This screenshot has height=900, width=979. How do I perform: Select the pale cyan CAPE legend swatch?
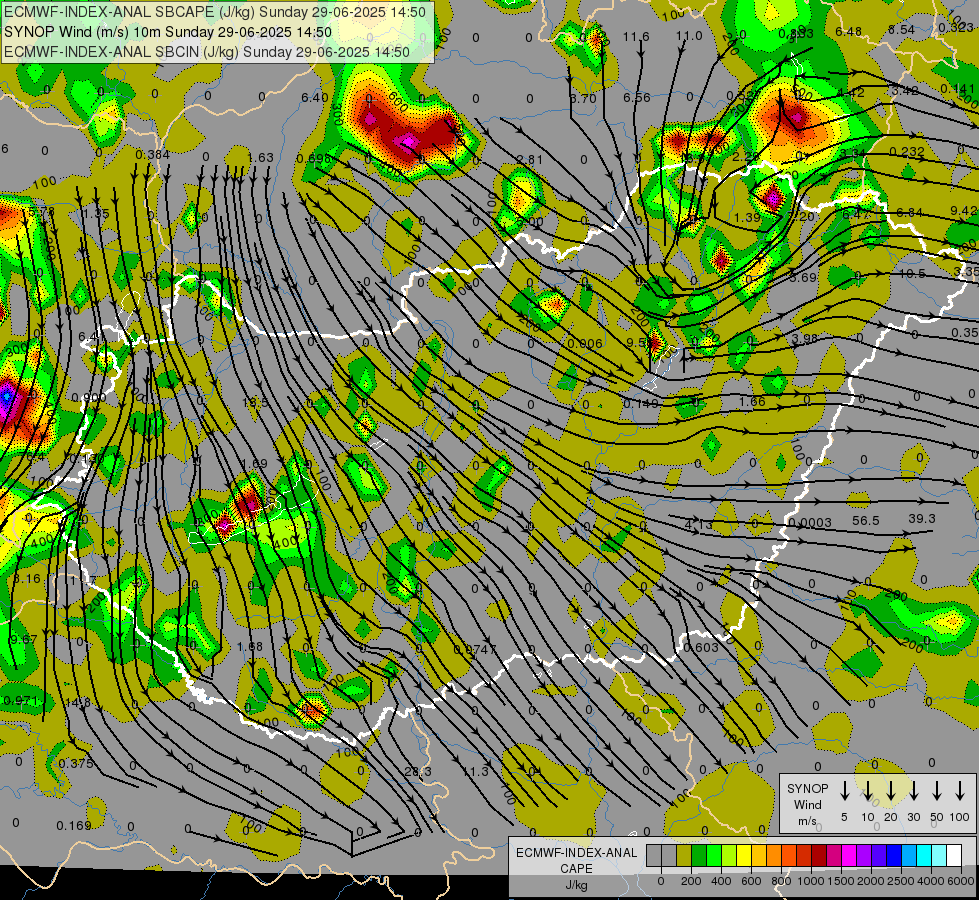pyautogui.click(x=938, y=856)
